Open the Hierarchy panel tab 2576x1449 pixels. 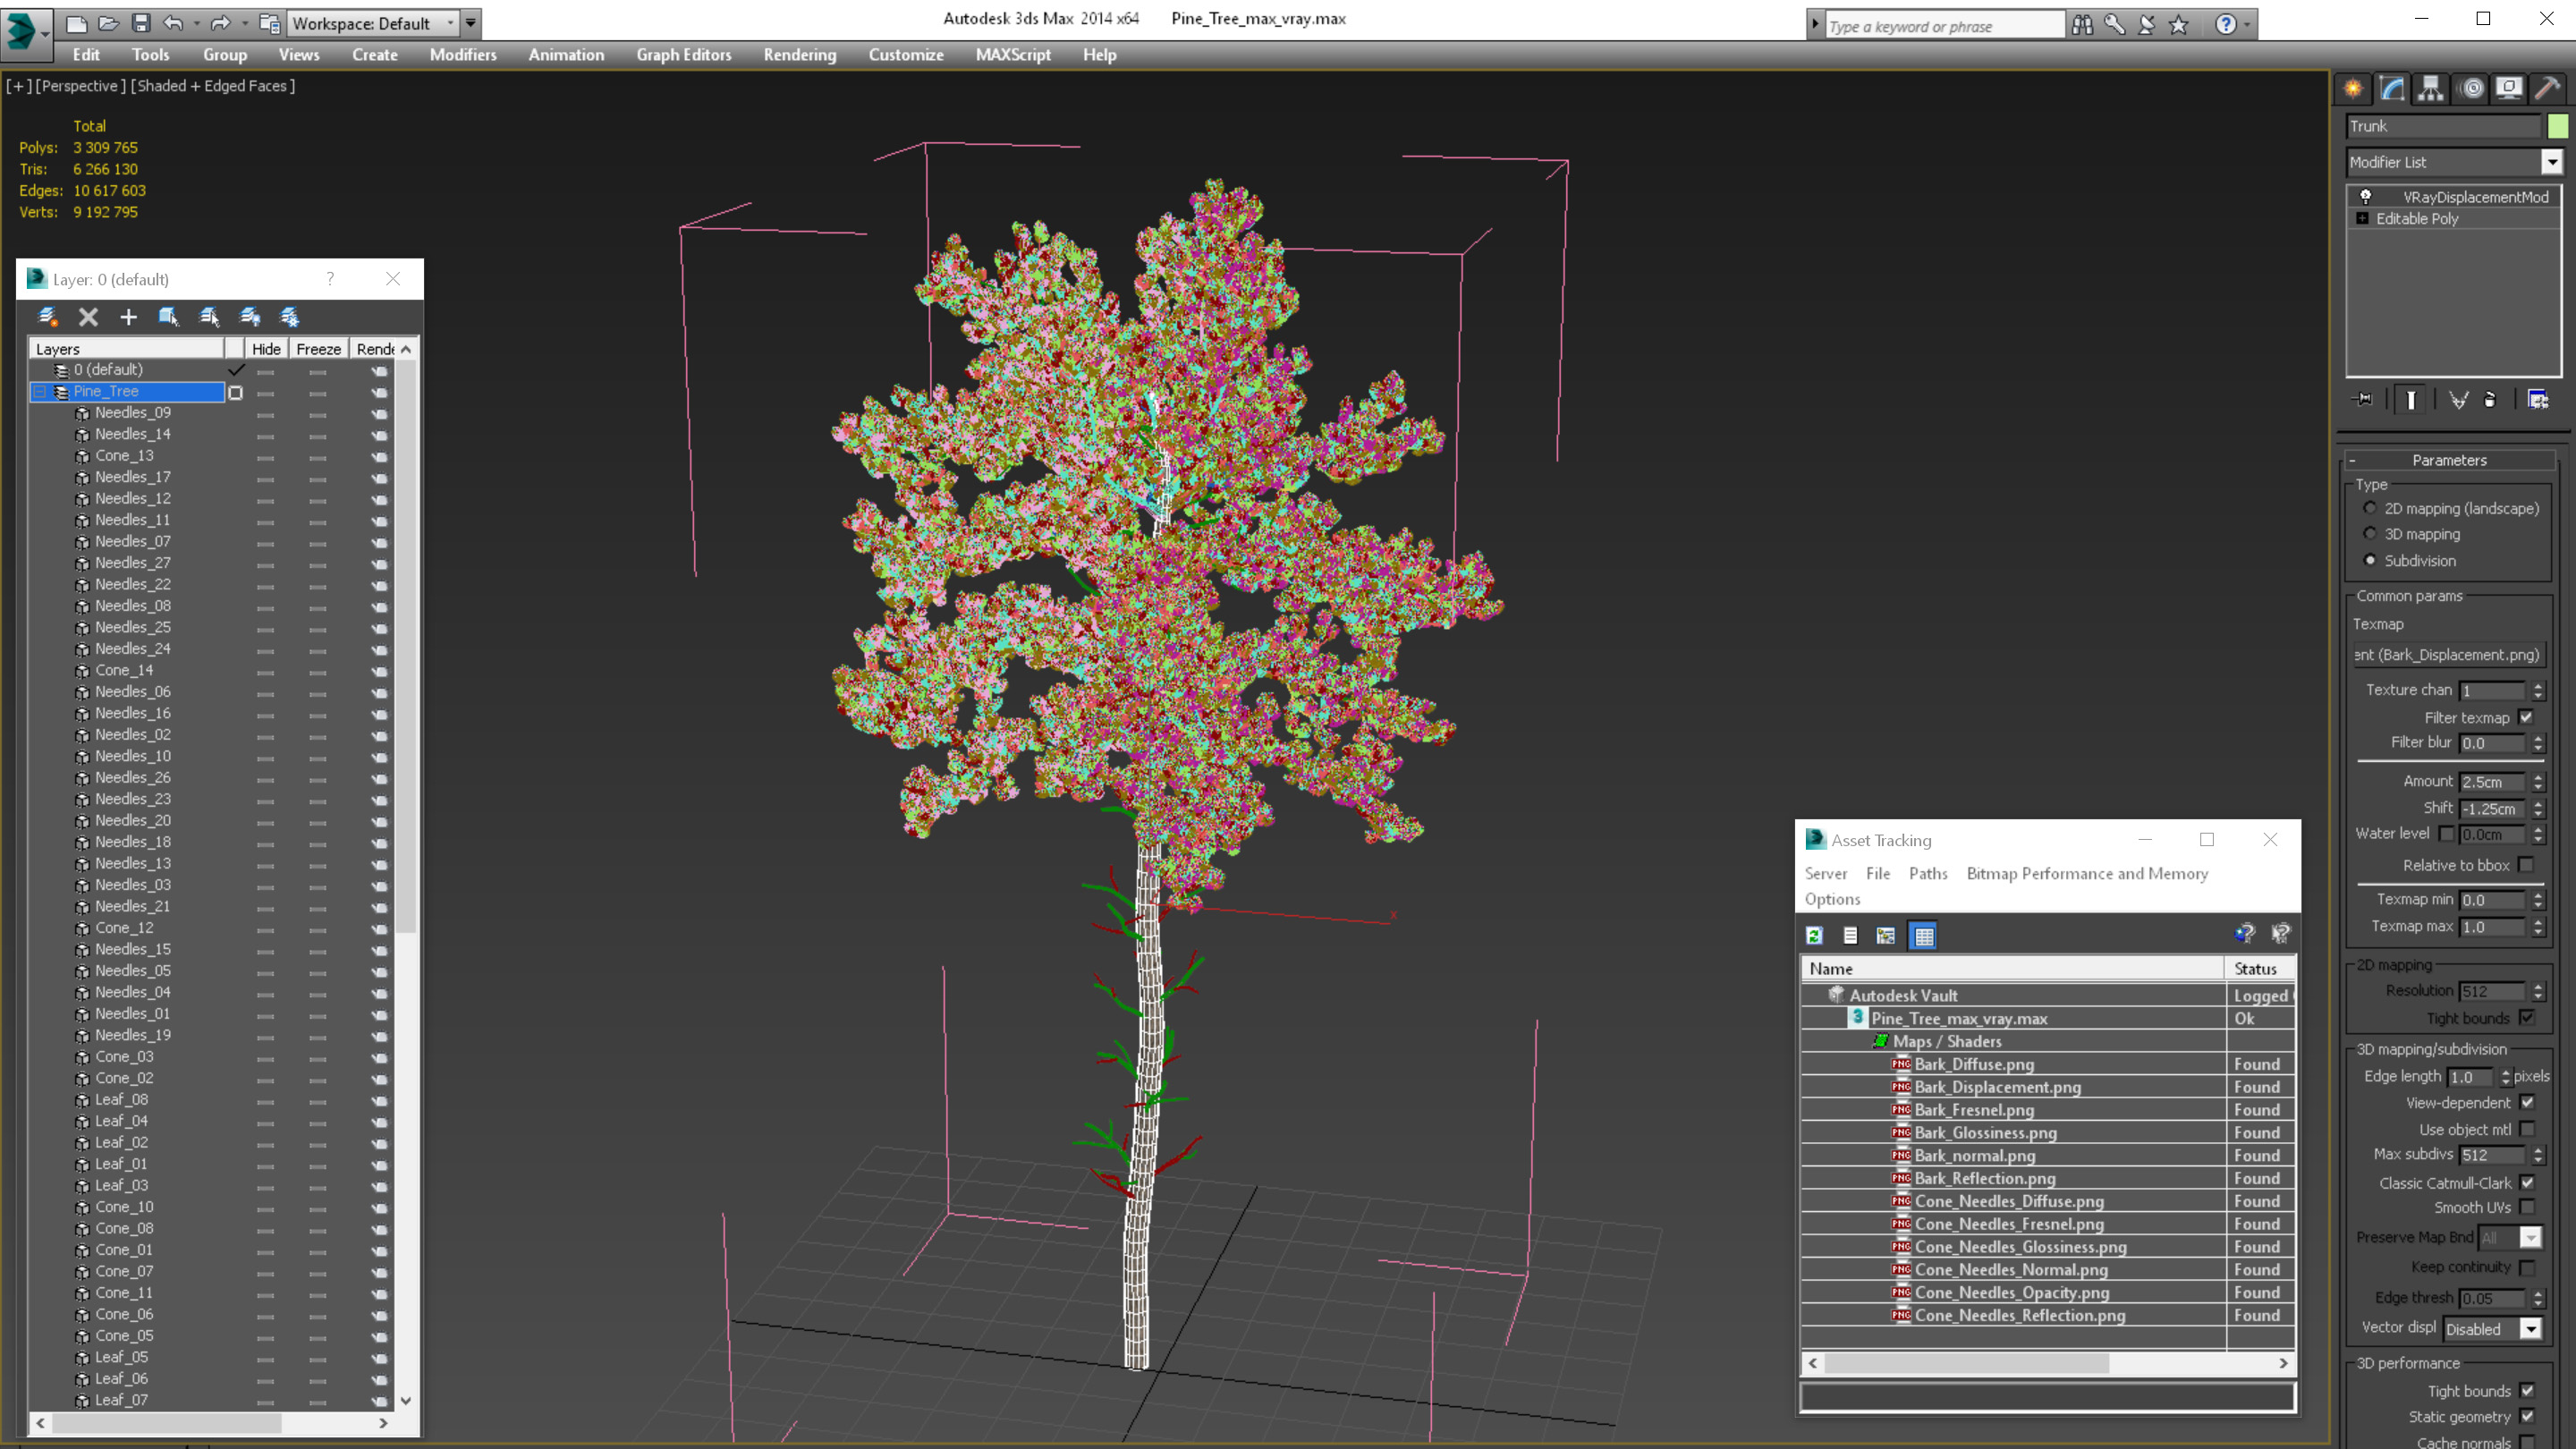point(2431,88)
